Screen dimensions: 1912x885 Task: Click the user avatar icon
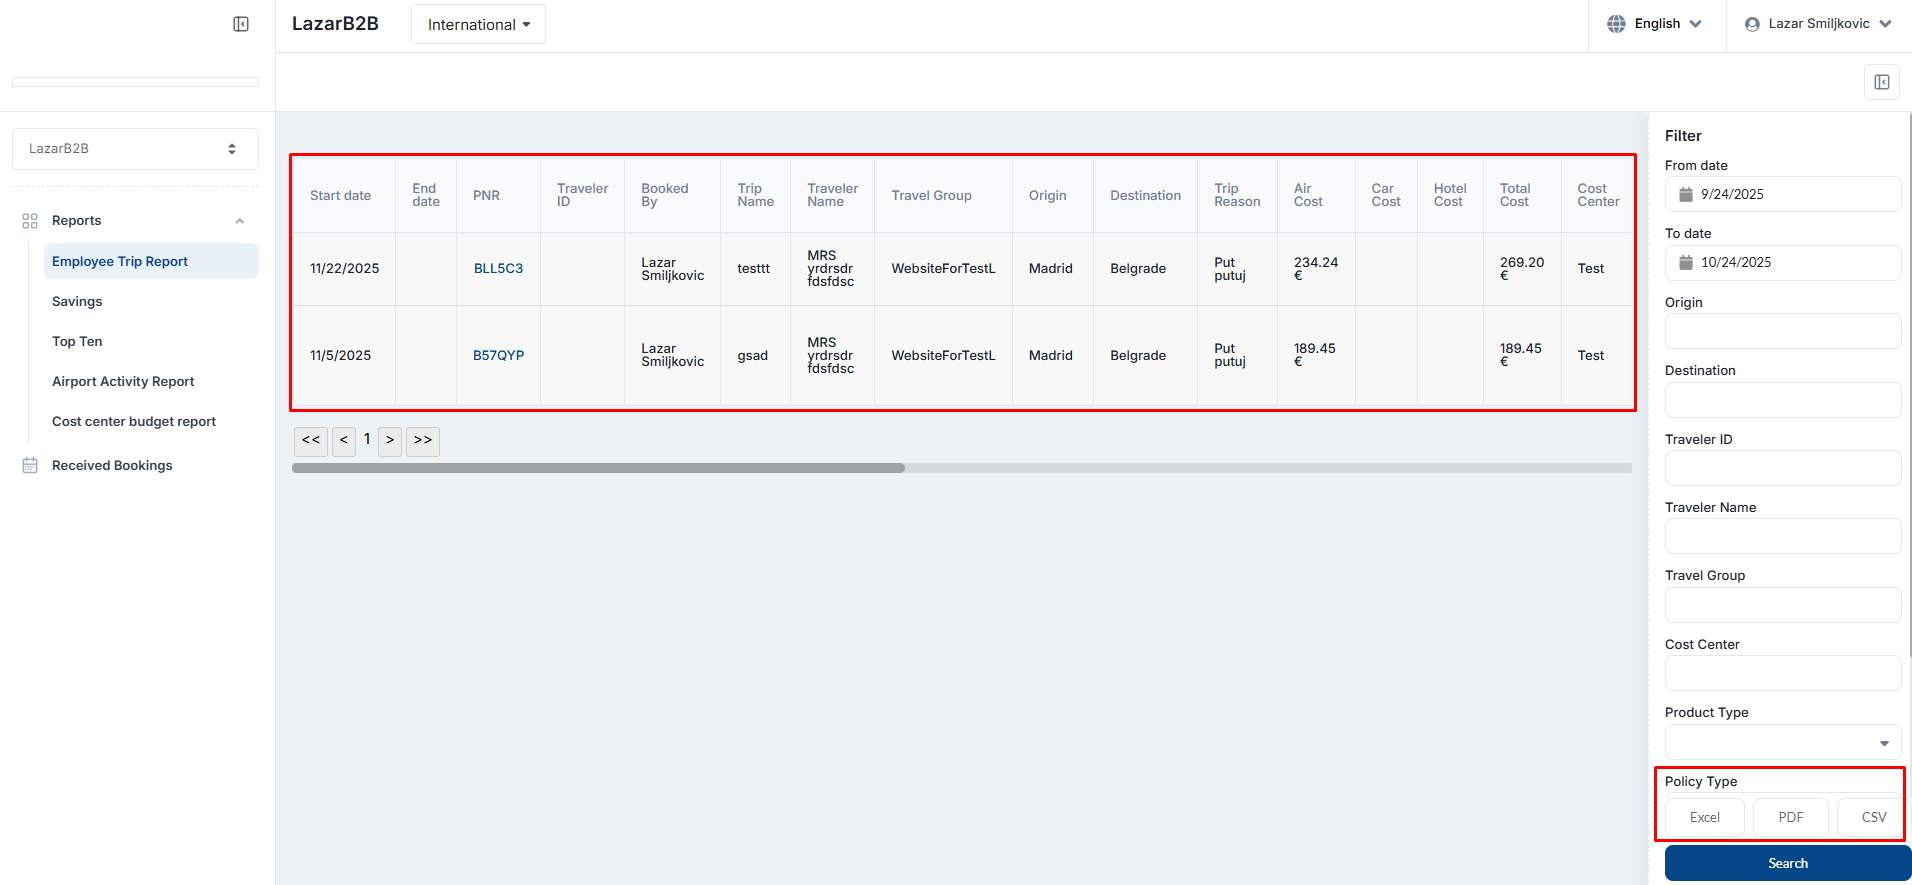click(x=1752, y=24)
